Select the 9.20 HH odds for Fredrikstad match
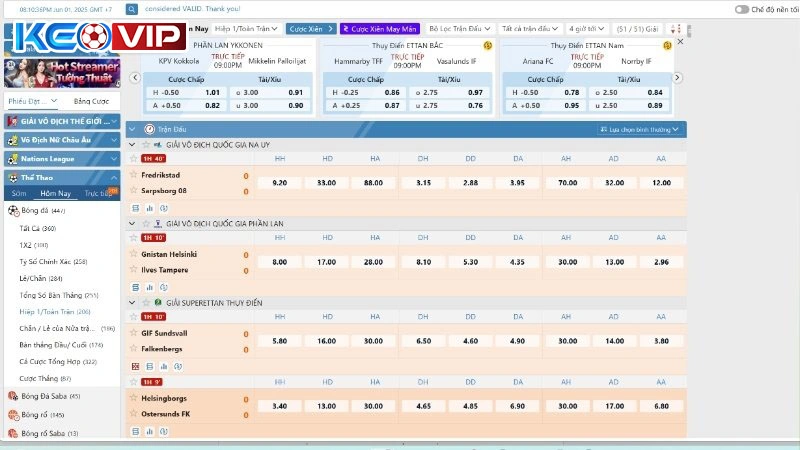The image size is (800, 450). pos(279,183)
